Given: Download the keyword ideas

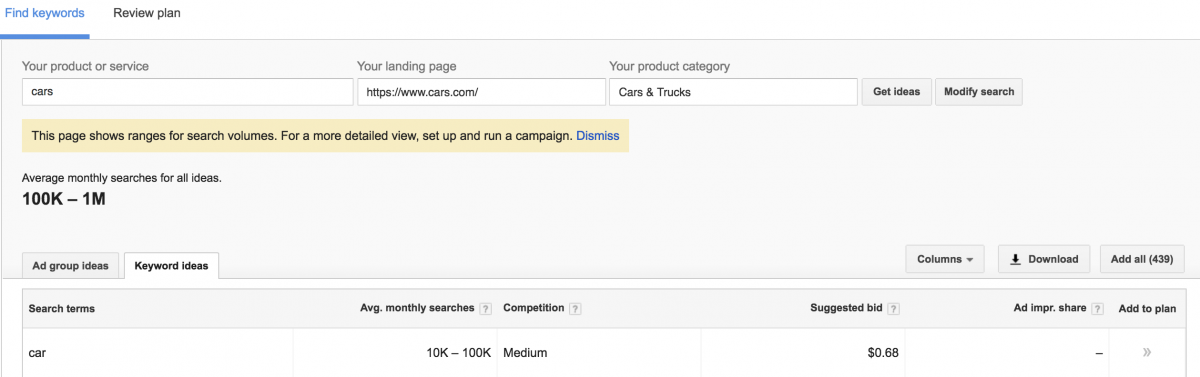Looking at the screenshot, I should pyautogui.click(x=1044, y=259).
